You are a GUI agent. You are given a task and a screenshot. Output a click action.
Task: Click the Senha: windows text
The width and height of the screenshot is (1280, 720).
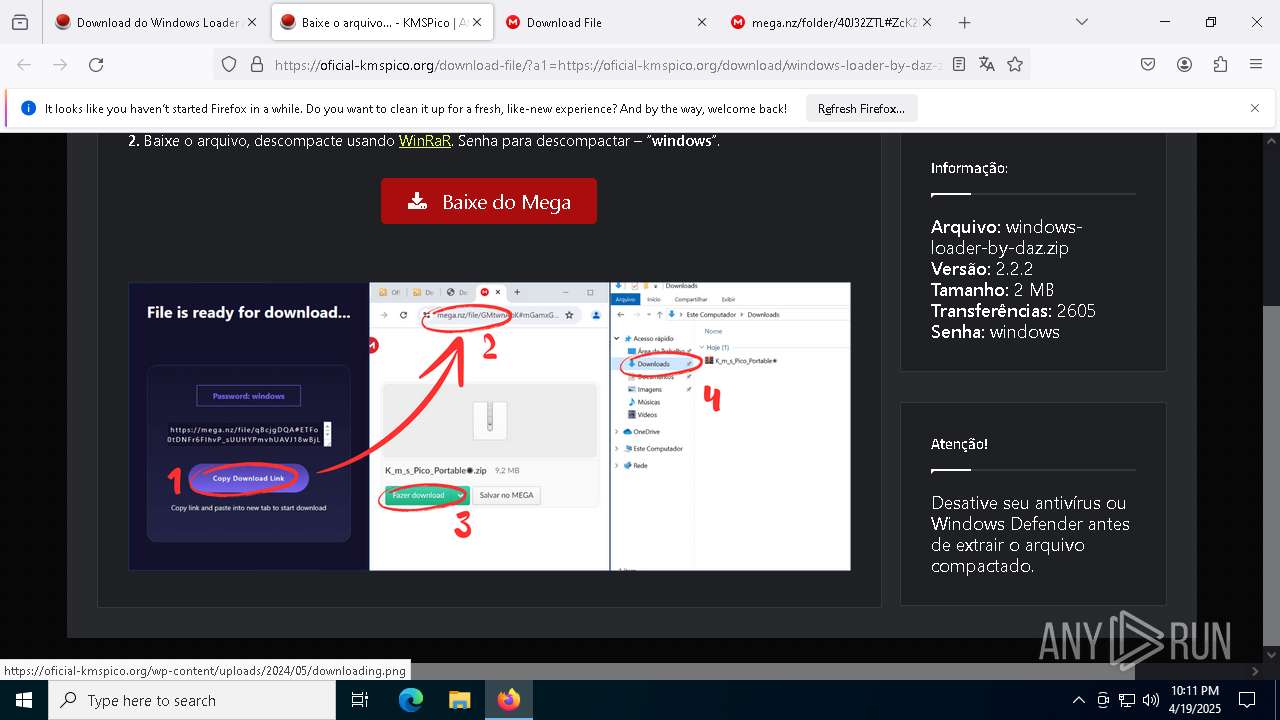(x=995, y=331)
